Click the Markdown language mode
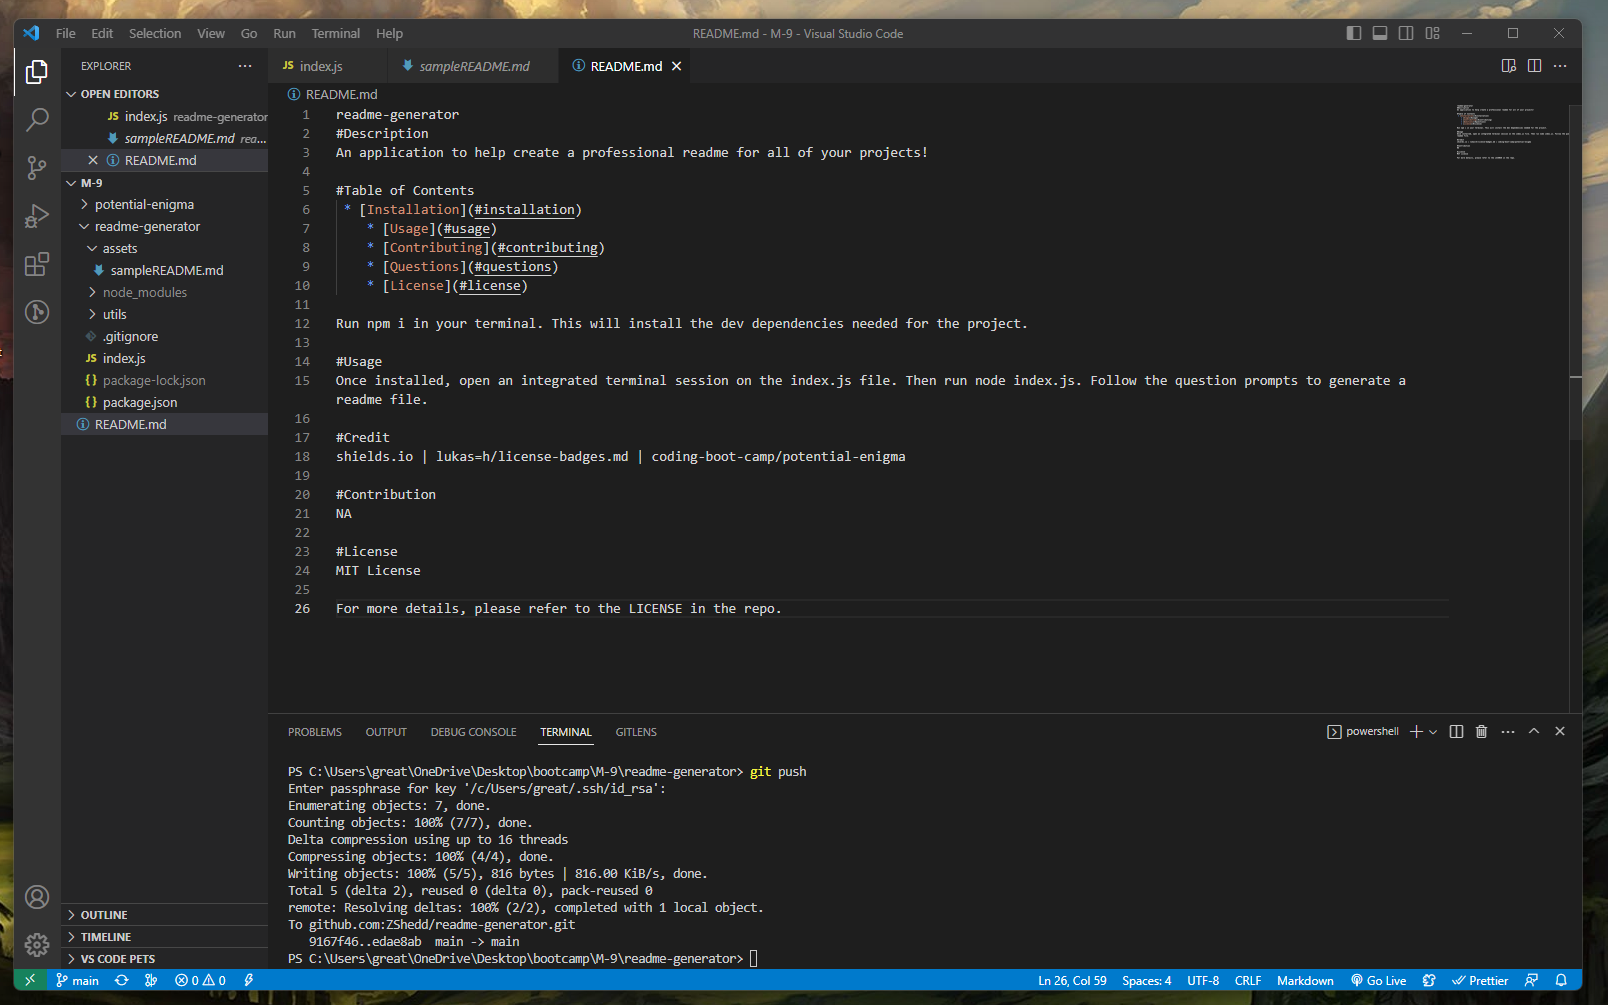 1305,981
